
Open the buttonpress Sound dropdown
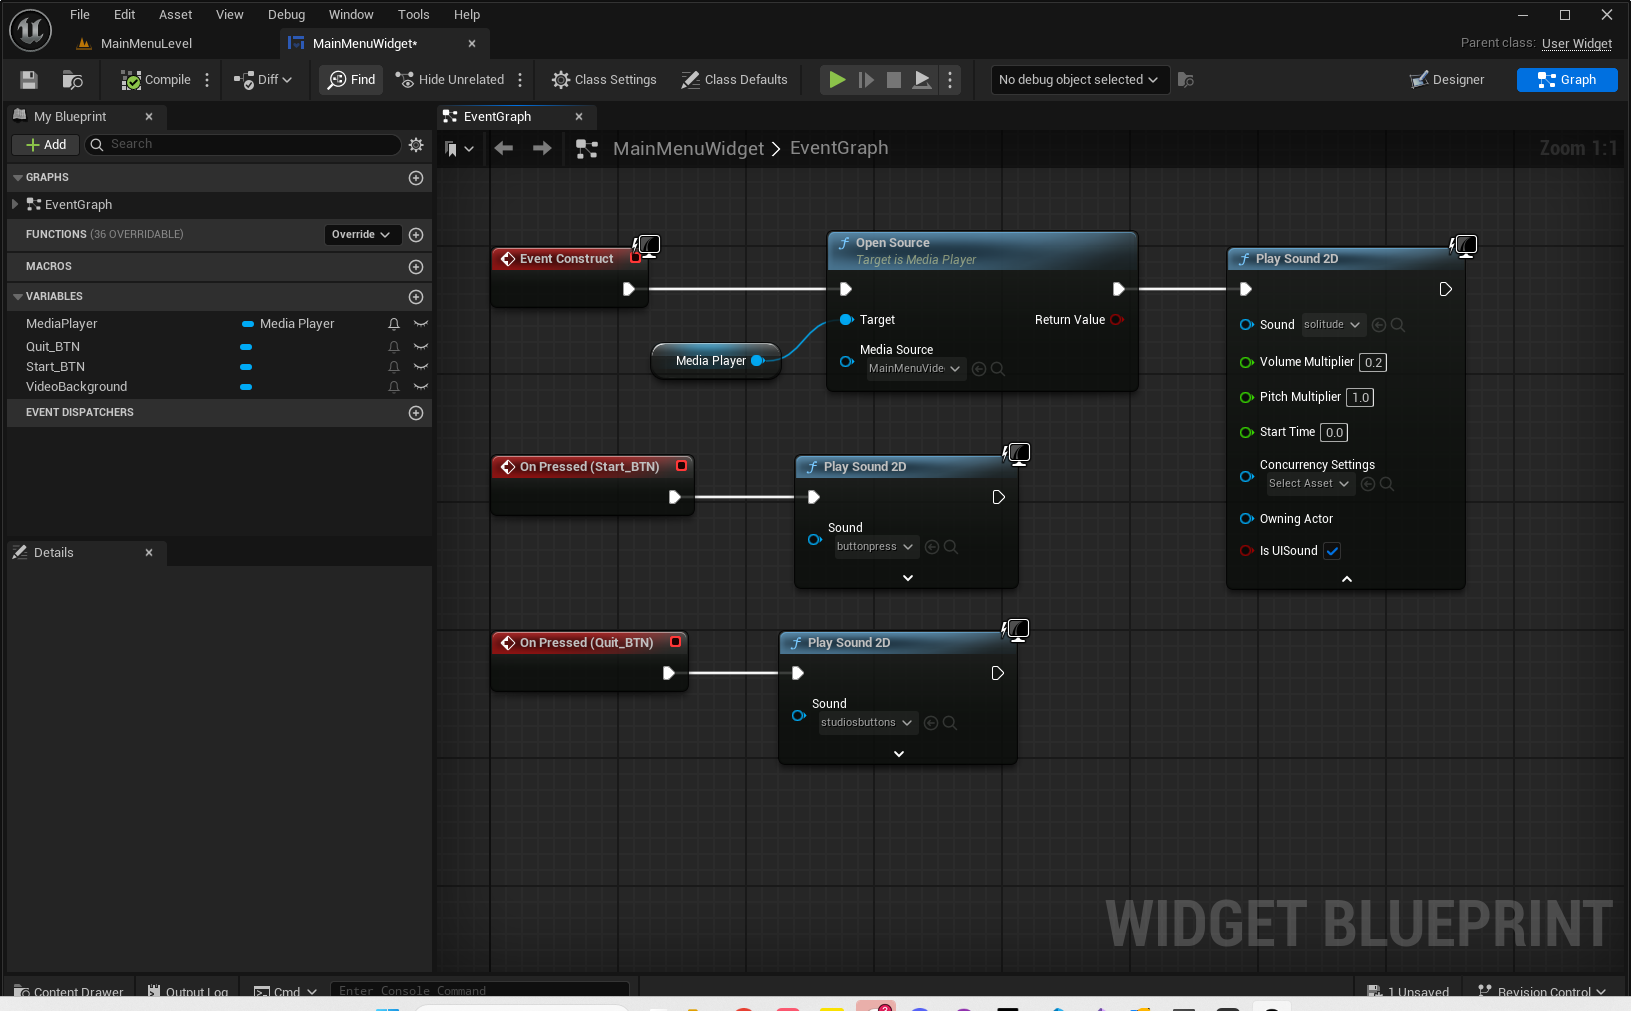point(875,547)
